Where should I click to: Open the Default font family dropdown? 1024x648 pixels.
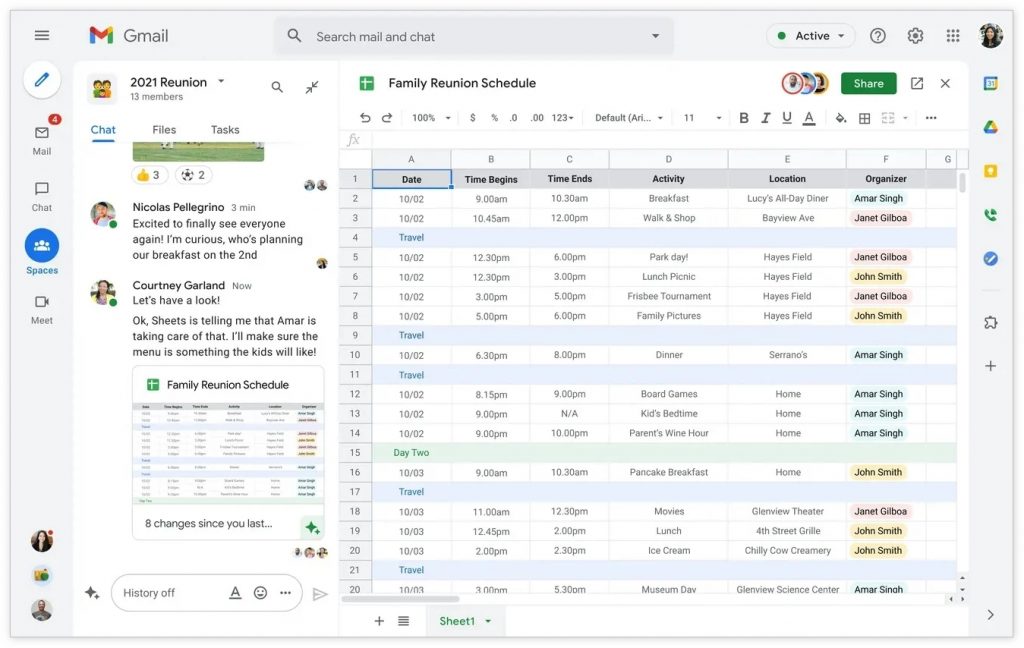coord(629,118)
